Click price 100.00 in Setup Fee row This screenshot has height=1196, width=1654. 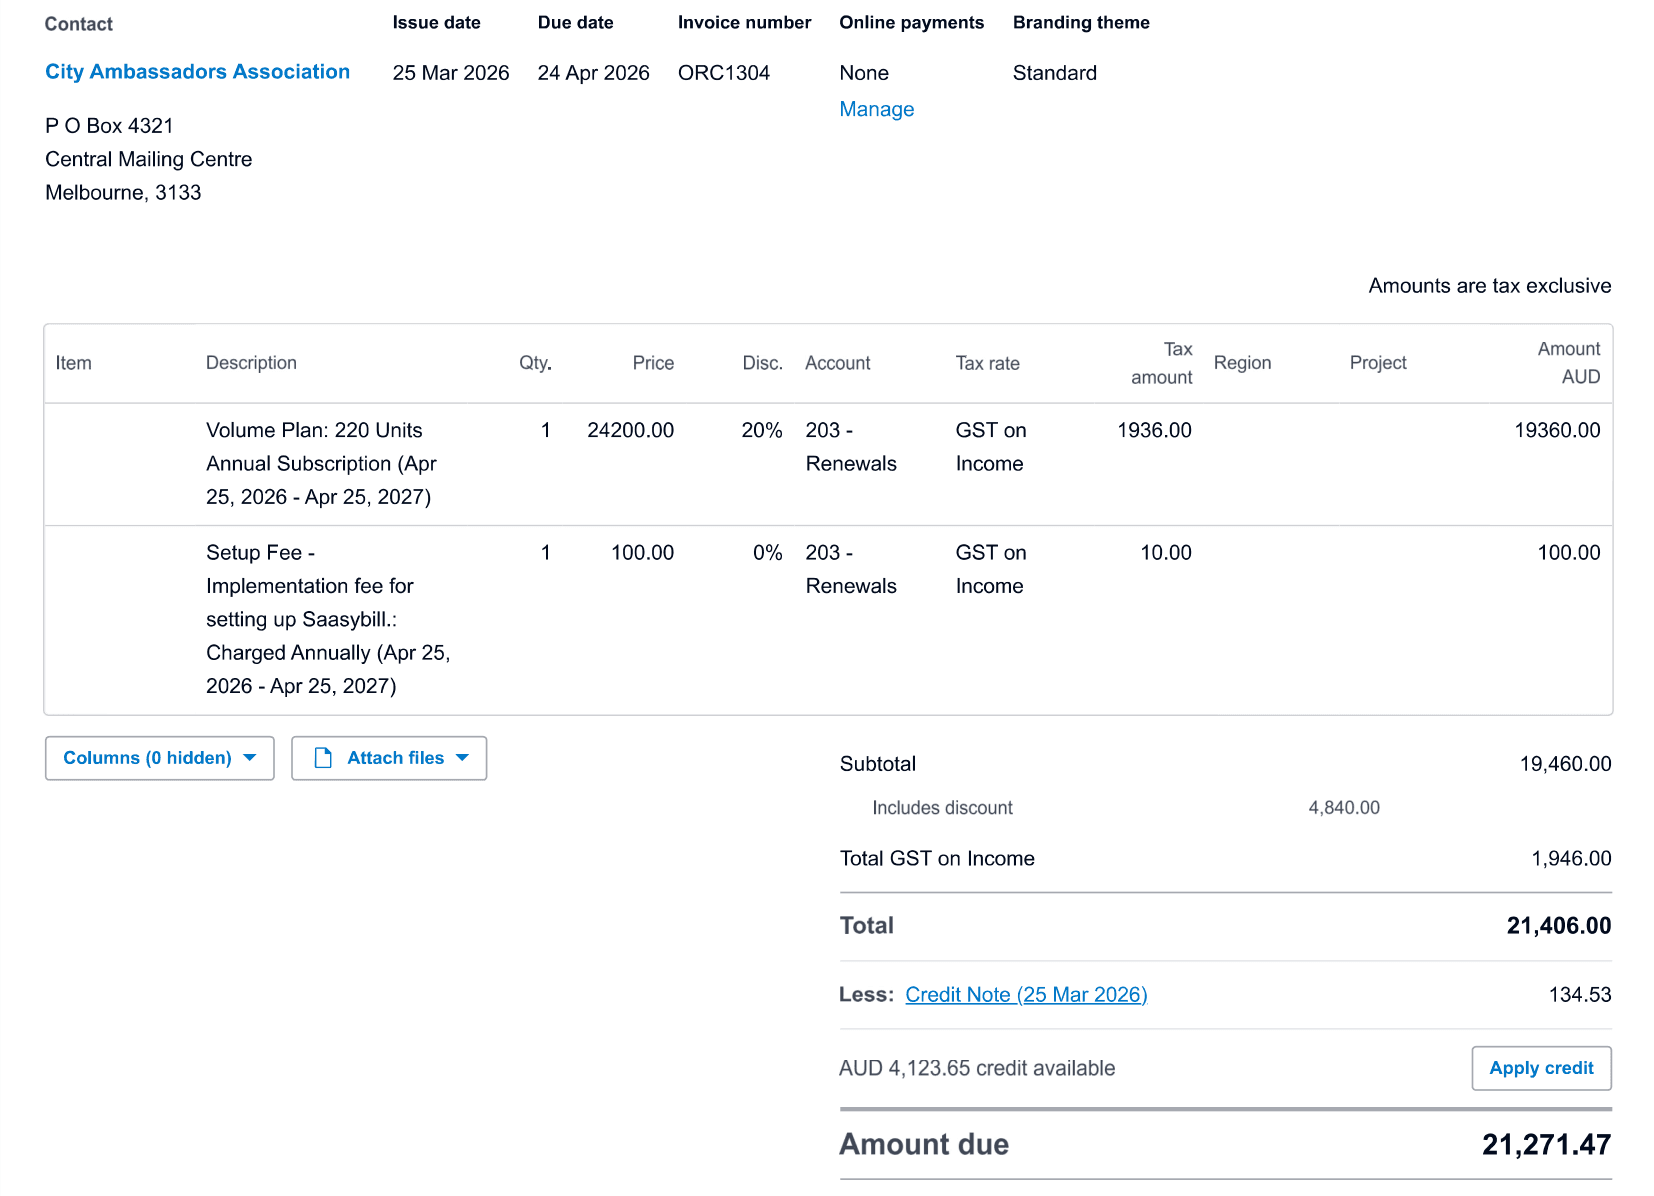point(642,553)
